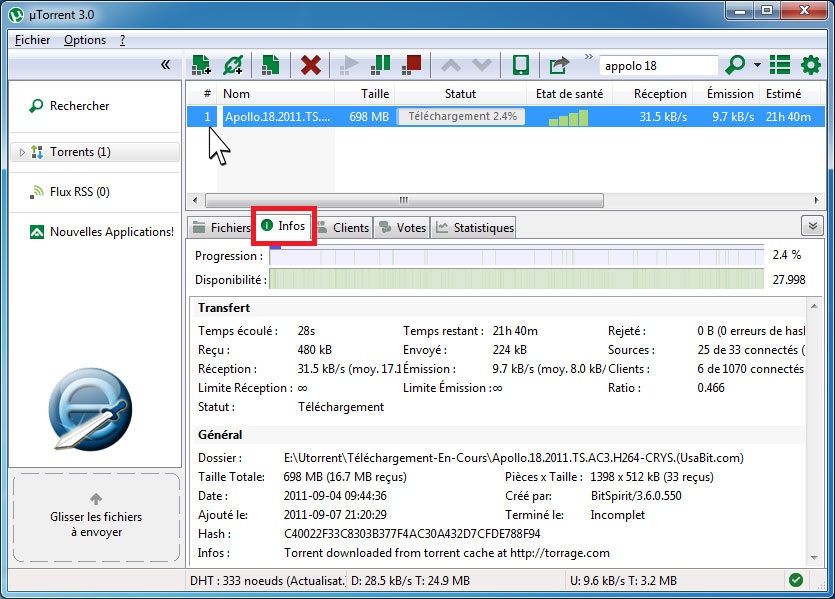Click the E:\Utorrent download folder path
835x599 pixels.
click(513, 458)
